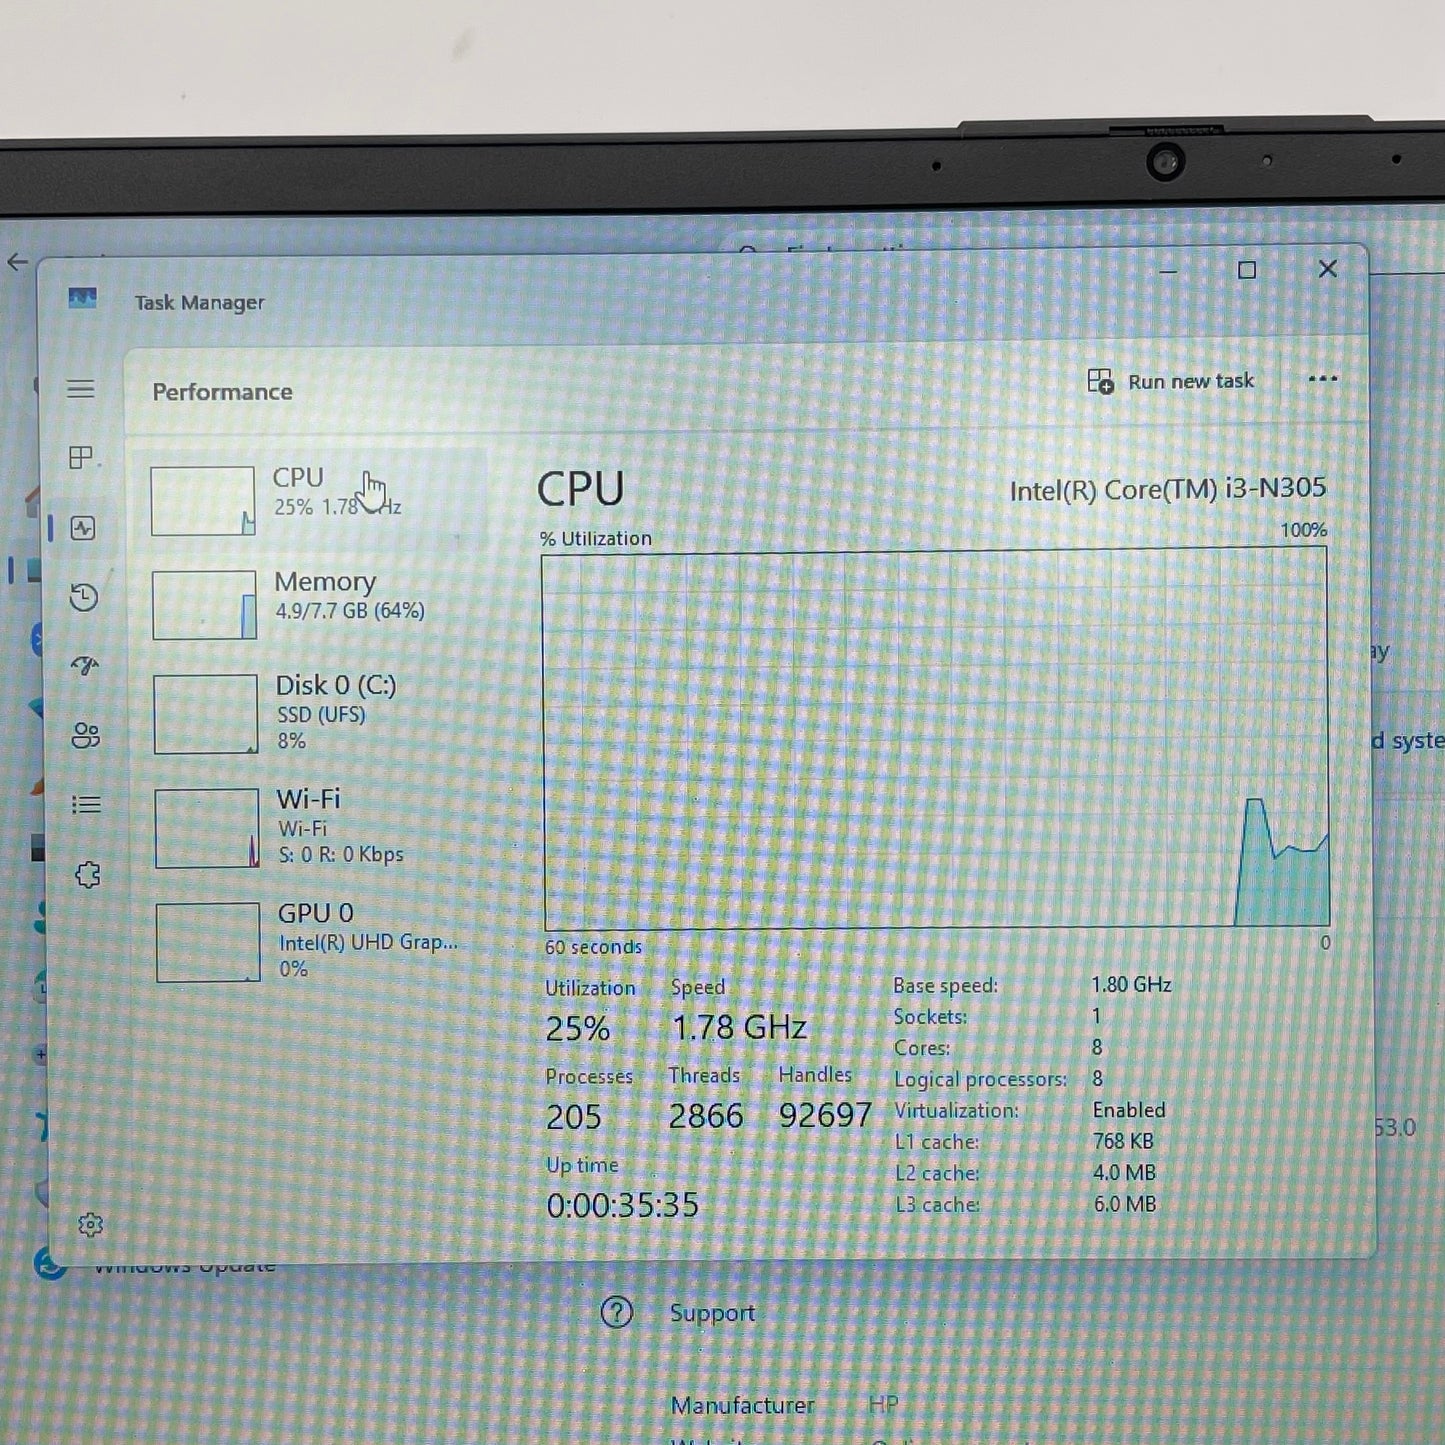
Task: Open the Support help icon in Settings
Action: pos(616,1312)
